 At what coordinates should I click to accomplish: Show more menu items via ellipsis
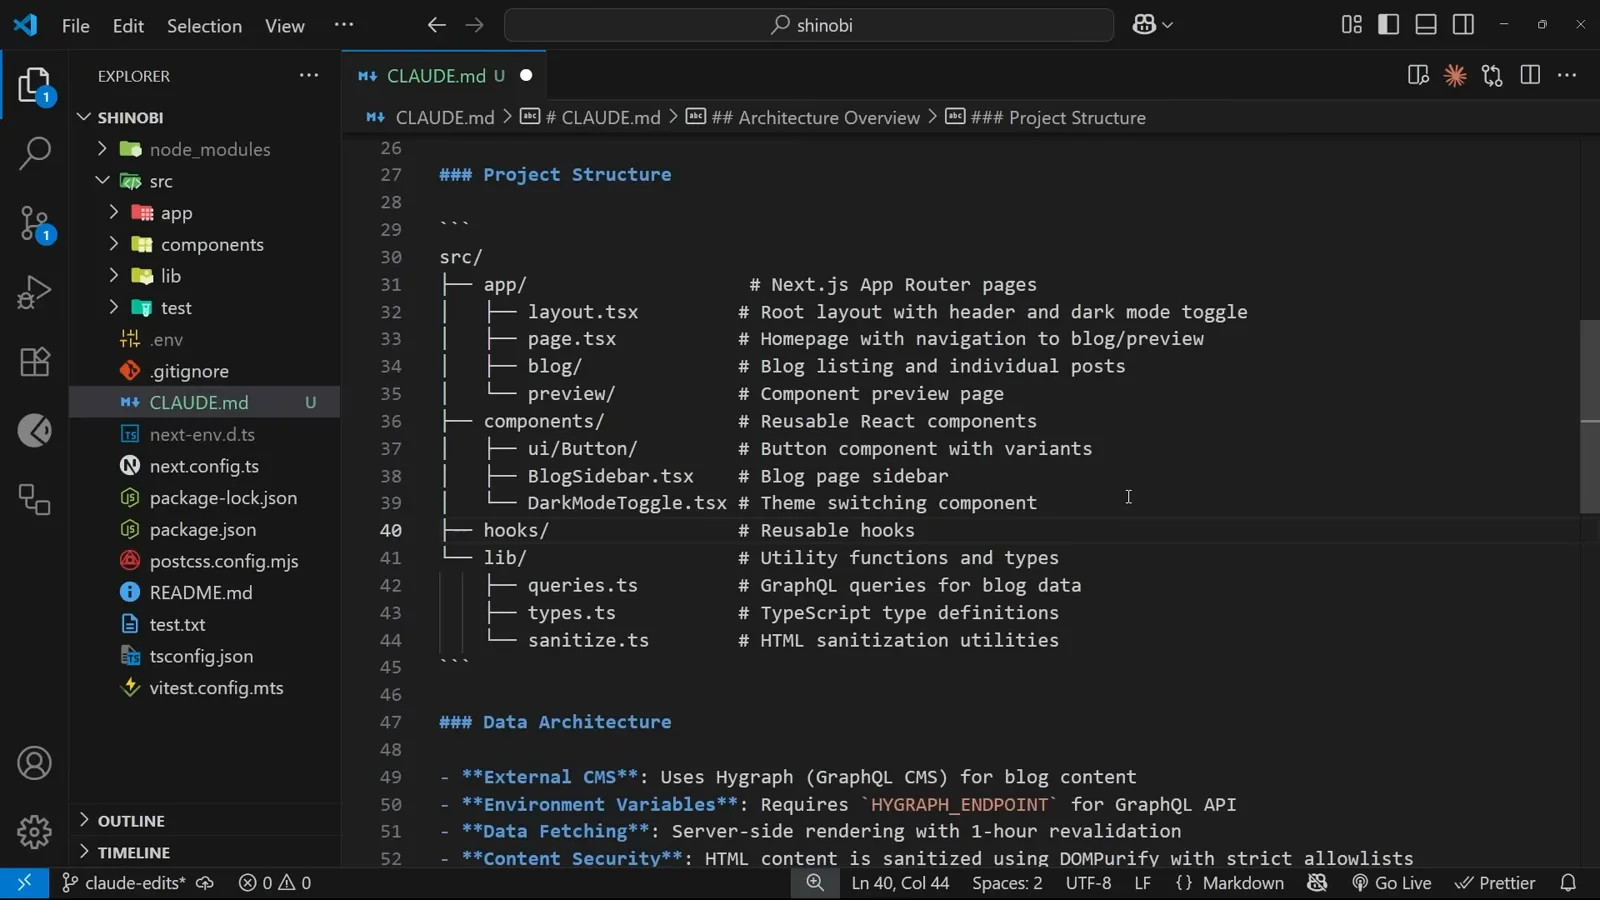[x=344, y=25]
